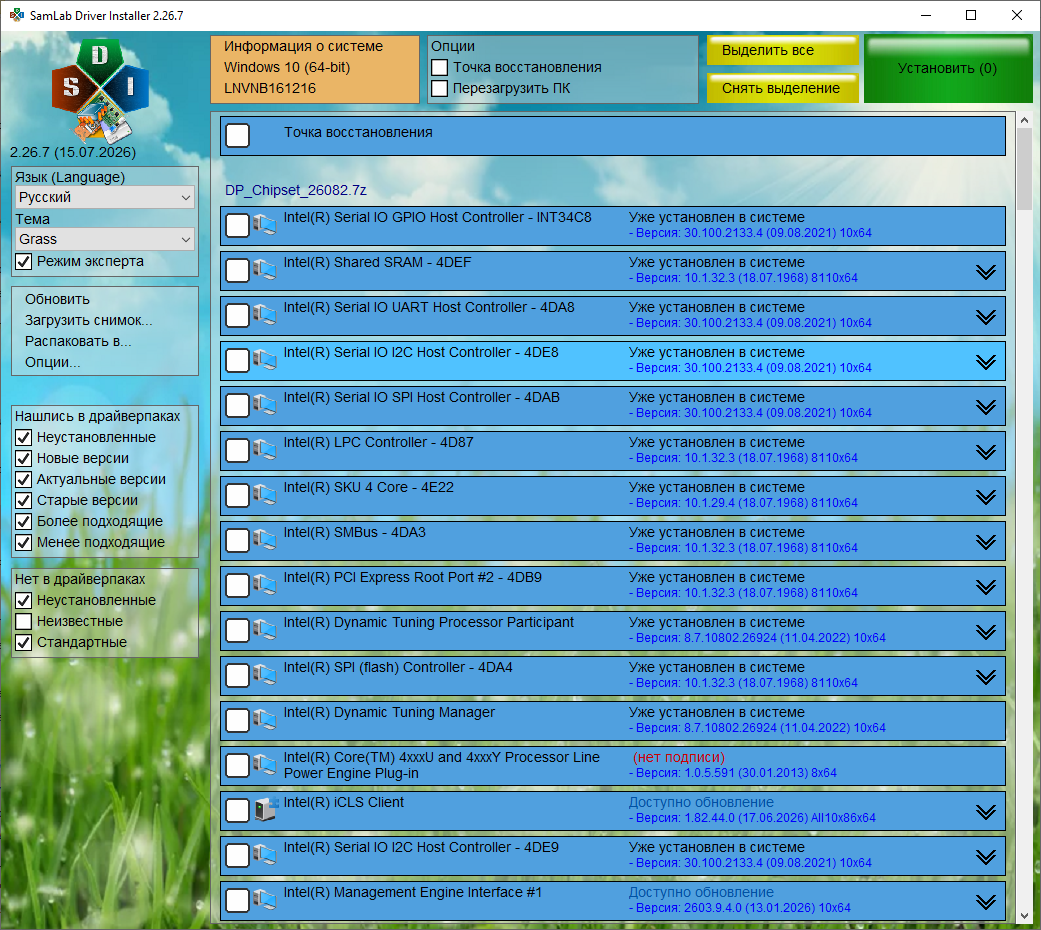Viewport: 1041px width, 930px height.
Task: Click device icon for Serial IO GPIO Host Controller
Action: (x=265, y=225)
